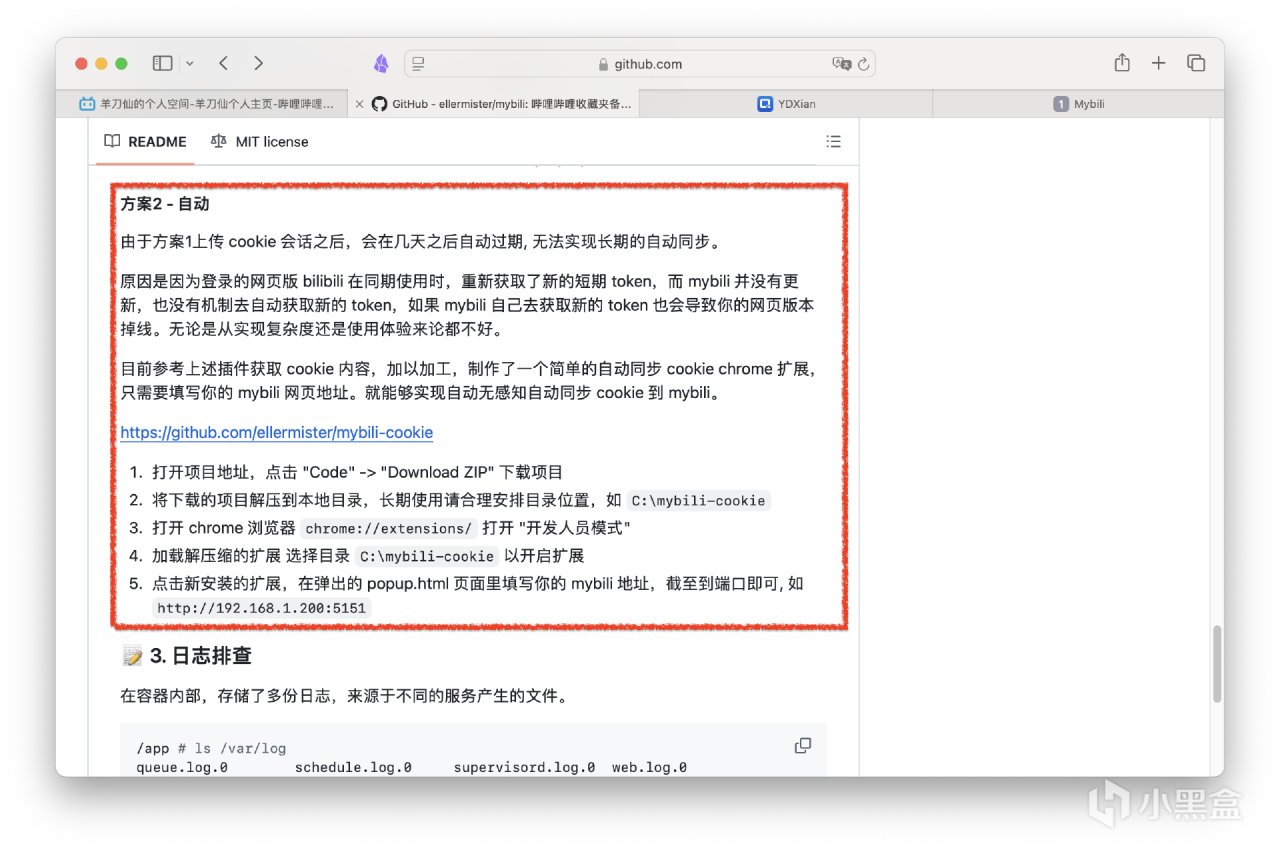Open the README outline menu icon
Screen dimensions: 1280x850
coord(833,142)
